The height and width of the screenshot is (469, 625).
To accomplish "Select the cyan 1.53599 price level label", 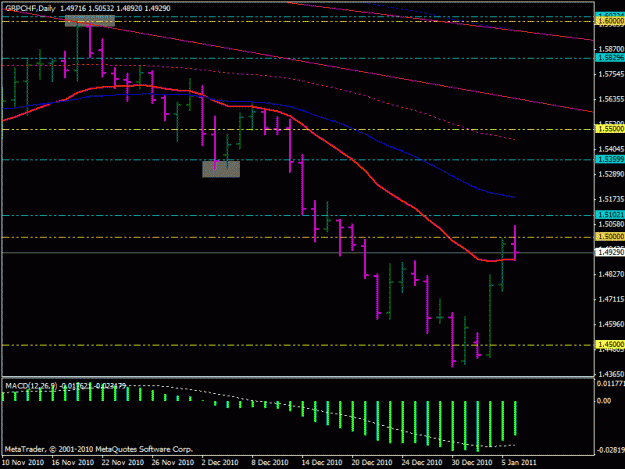I will (x=610, y=159).
